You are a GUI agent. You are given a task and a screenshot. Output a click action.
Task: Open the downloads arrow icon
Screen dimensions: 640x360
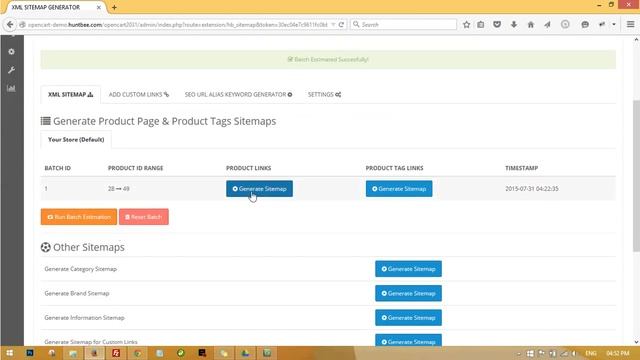(514, 24)
